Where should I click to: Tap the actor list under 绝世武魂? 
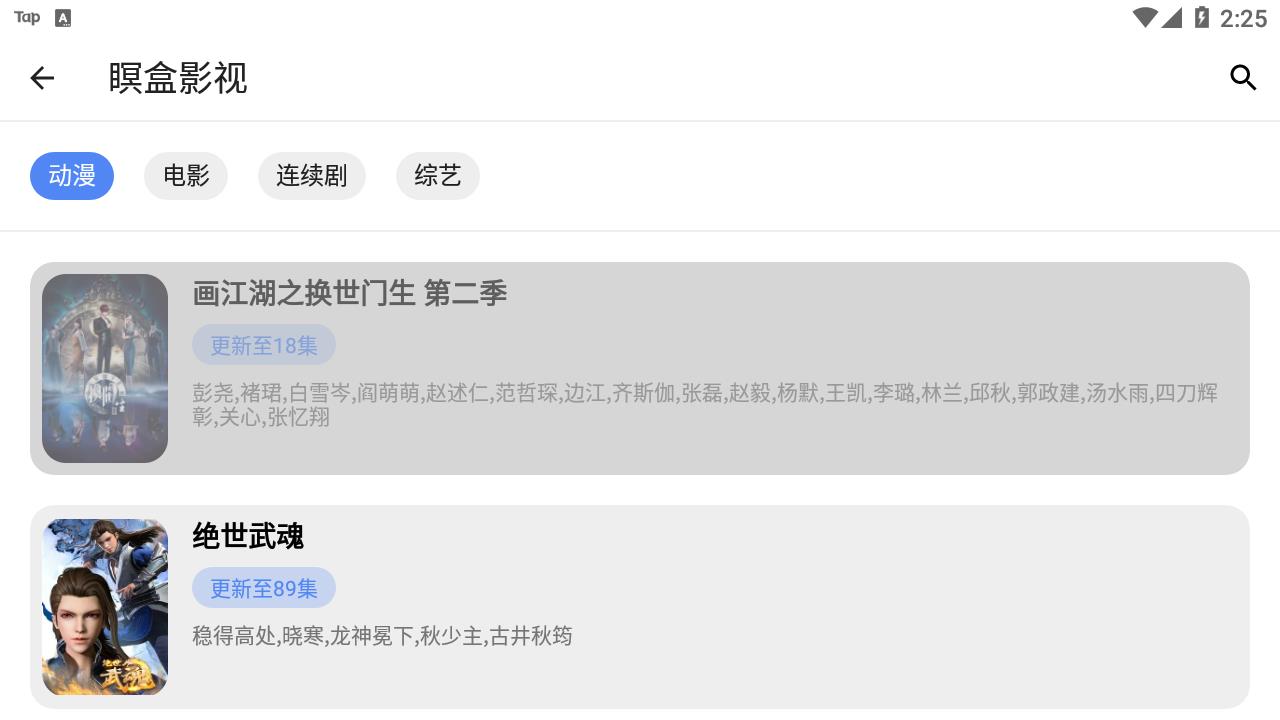pos(382,636)
